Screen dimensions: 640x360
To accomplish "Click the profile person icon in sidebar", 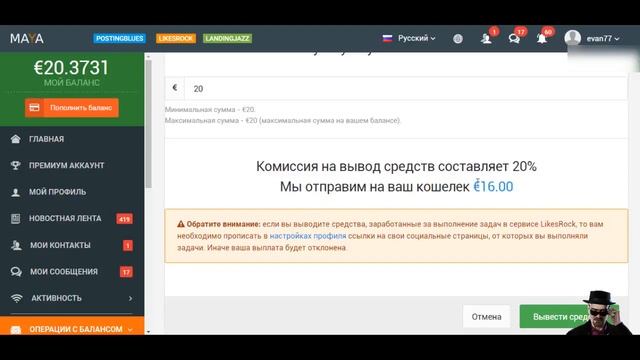I will coord(16,192).
